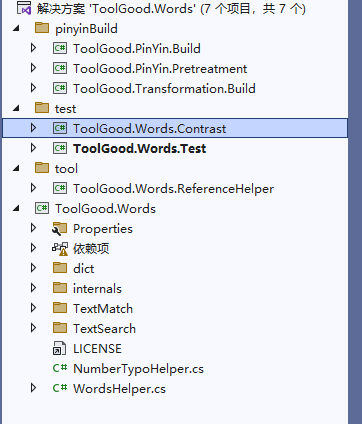The width and height of the screenshot is (362, 424).
Task: Collapse the test folder node
Action: (16, 109)
